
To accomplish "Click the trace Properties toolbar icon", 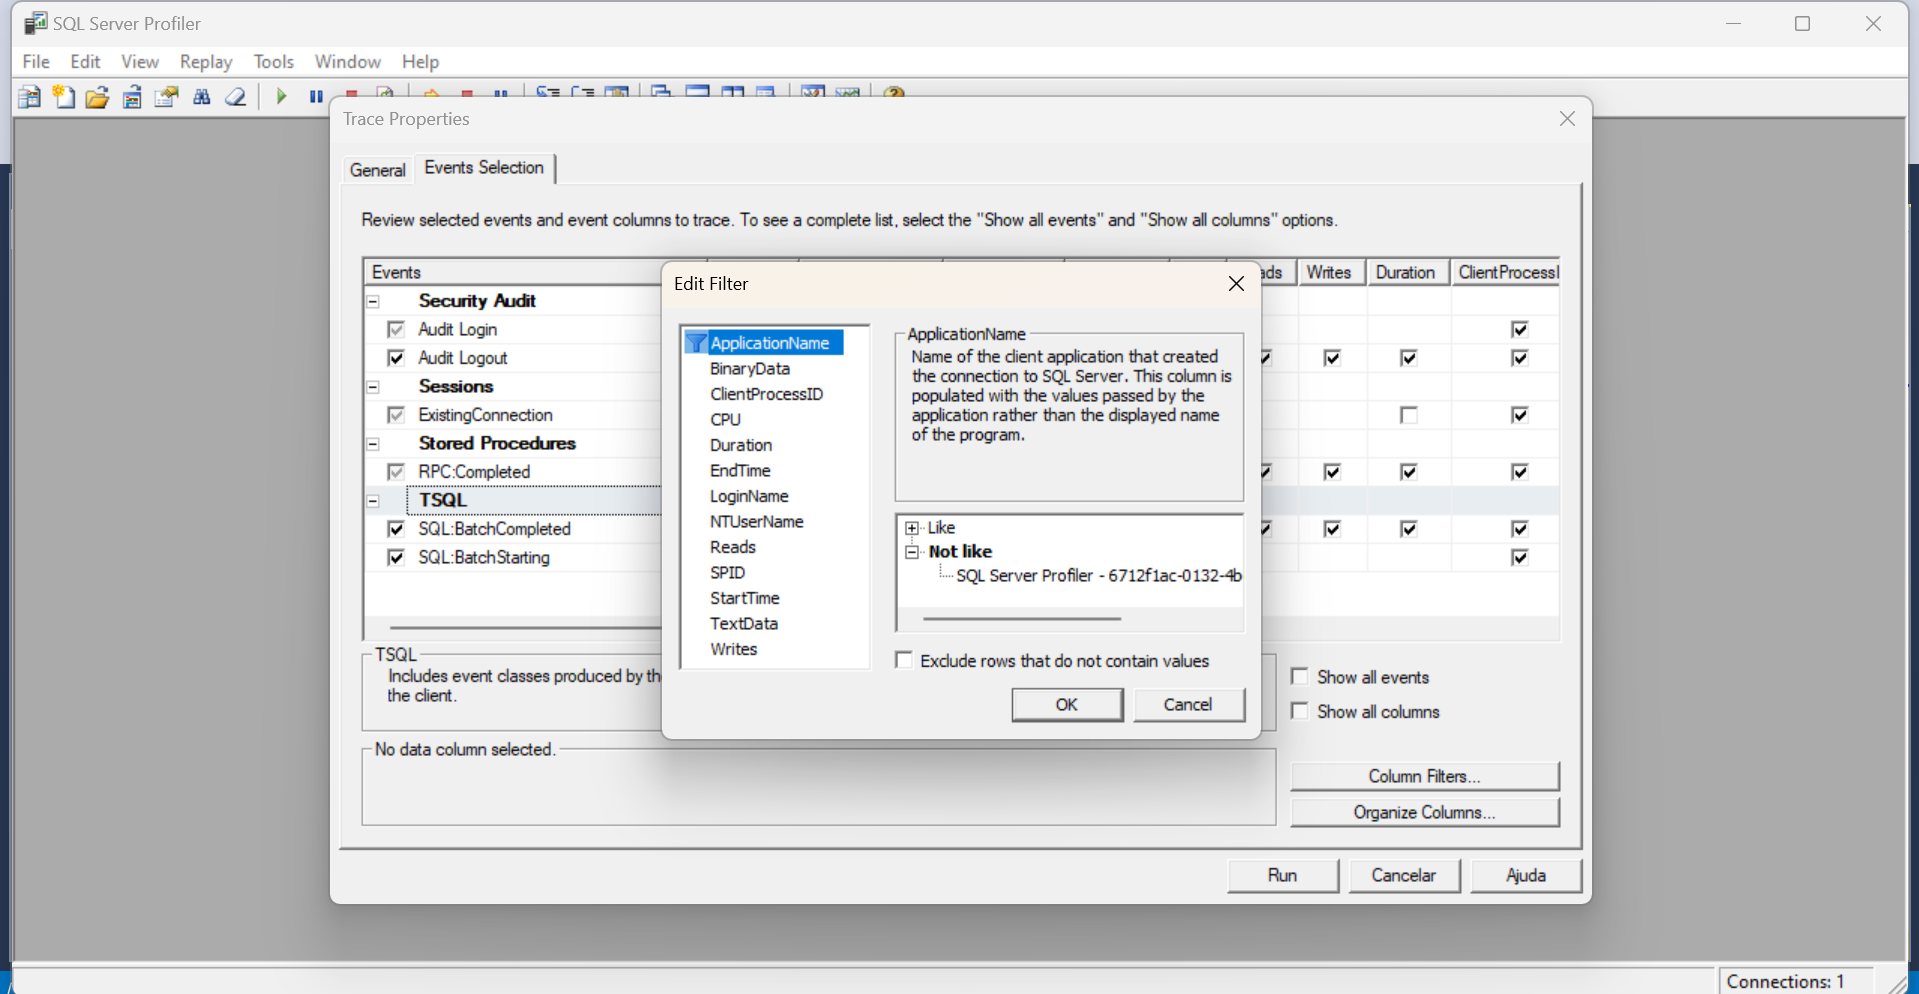I will tap(166, 97).
